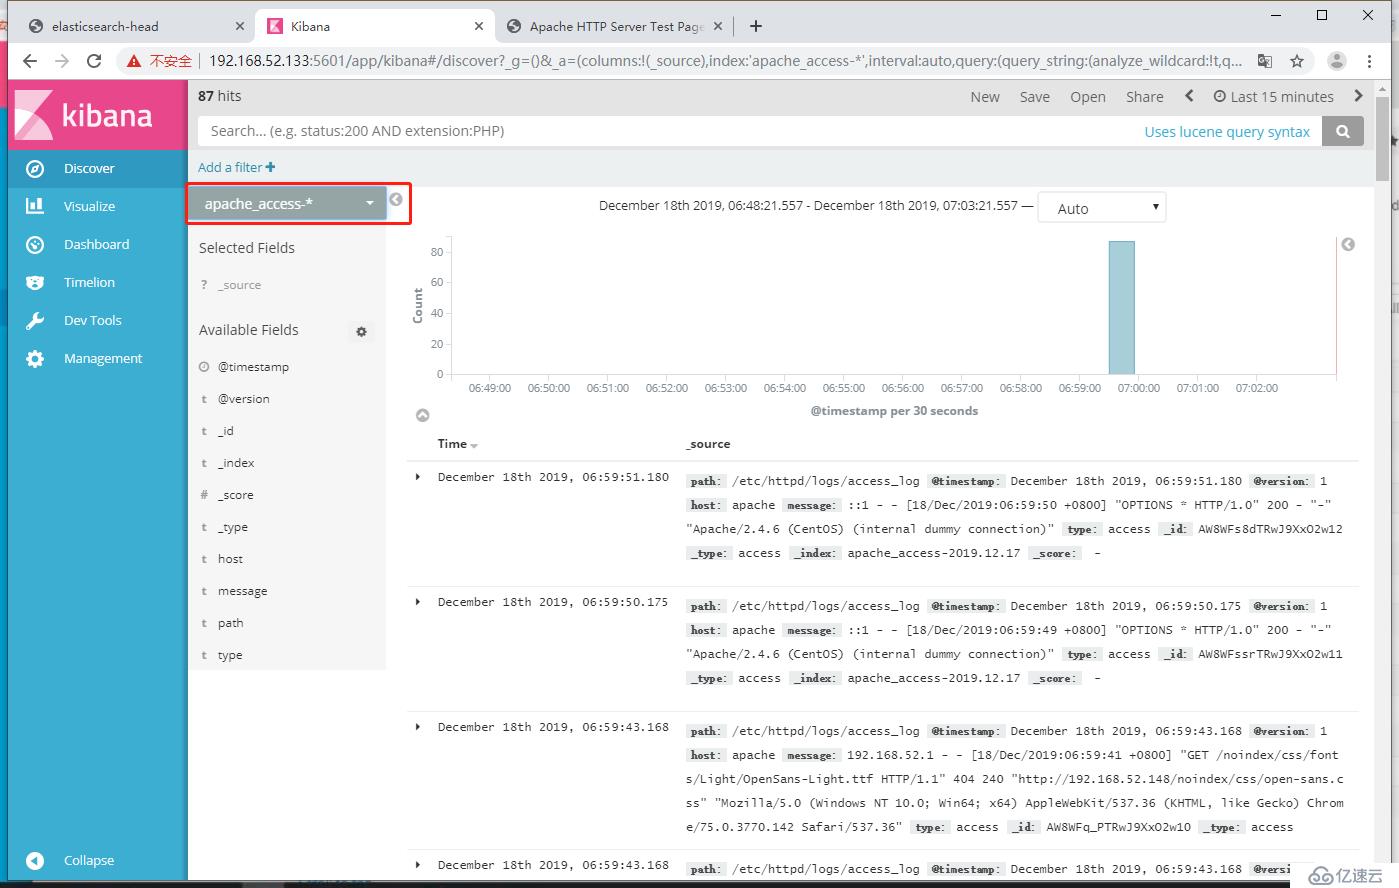Open Chrome menu three dots
The width and height of the screenshot is (1399, 888).
point(1370,61)
